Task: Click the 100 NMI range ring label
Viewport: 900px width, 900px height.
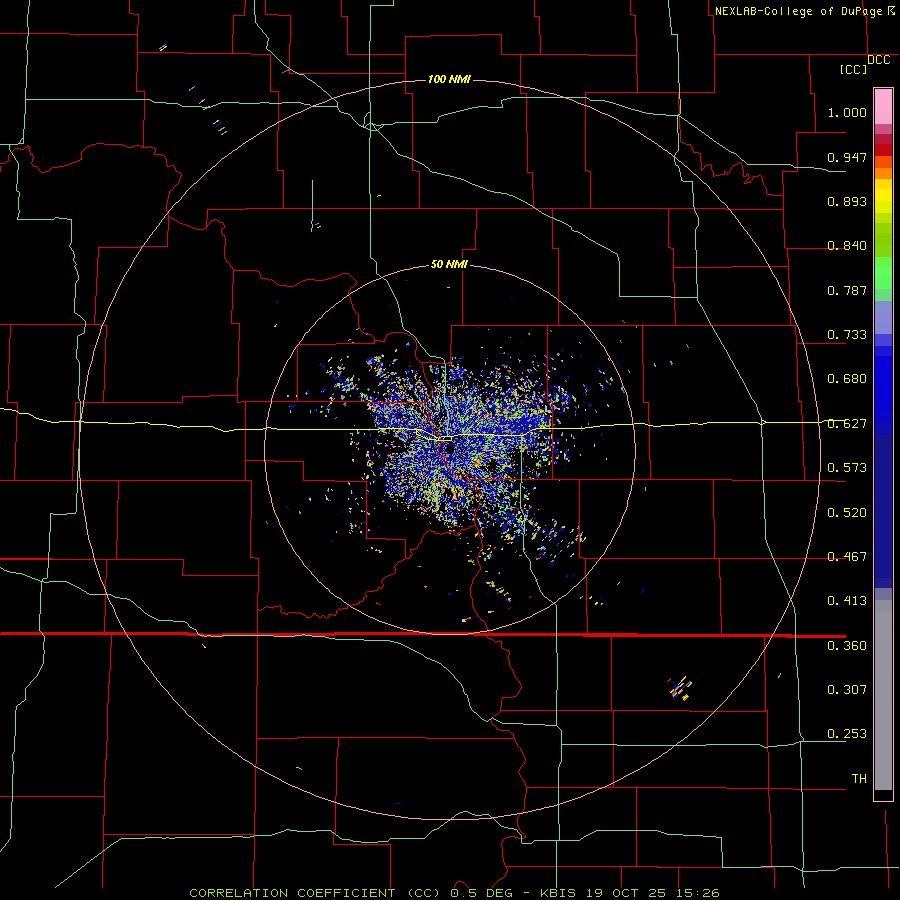Action: pos(449,79)
